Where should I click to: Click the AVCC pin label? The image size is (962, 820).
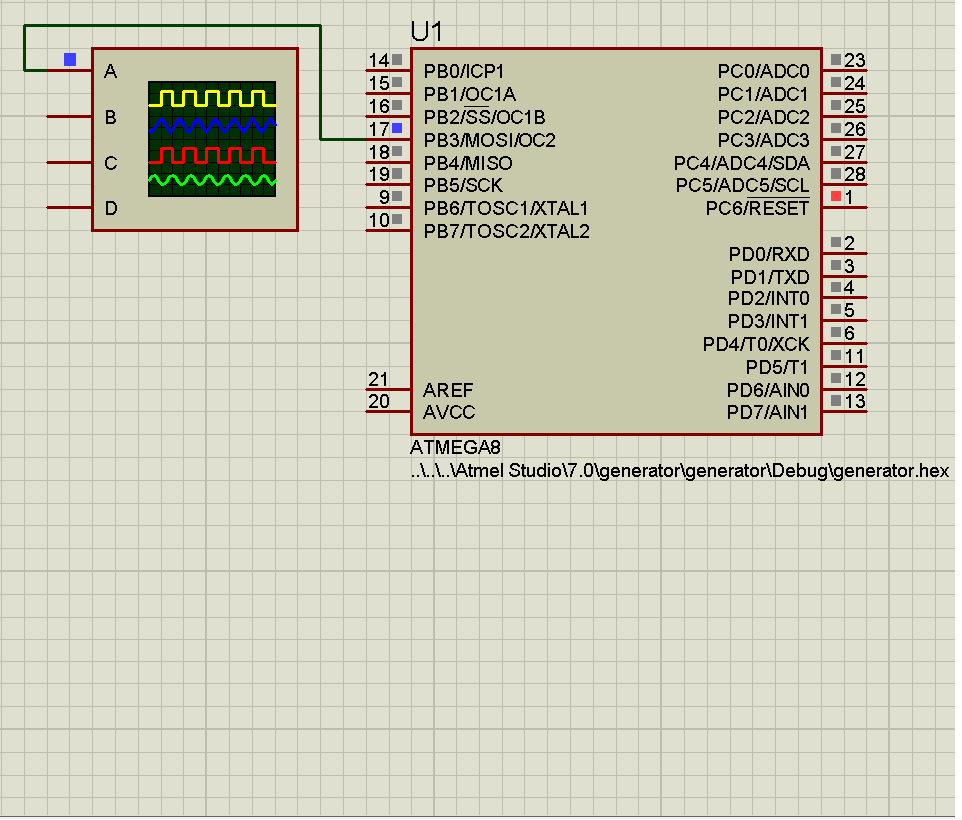click(x=449, y=412)
